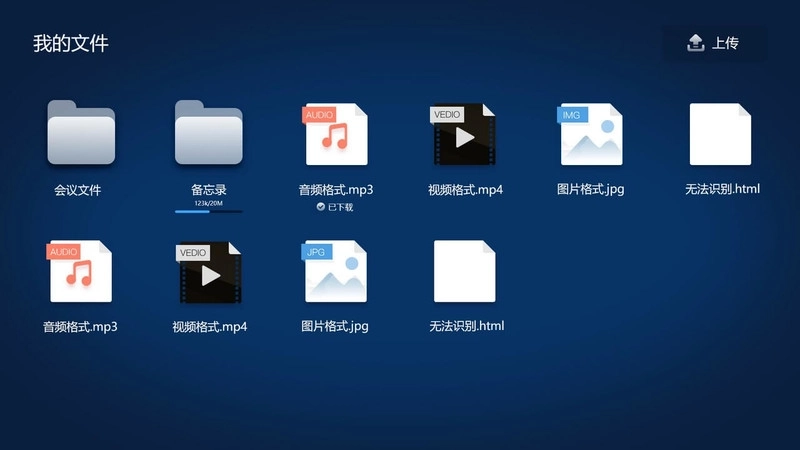Click the 备忘录 download progress bar
The height and width of the screenshot is (450, 800).
209,212
